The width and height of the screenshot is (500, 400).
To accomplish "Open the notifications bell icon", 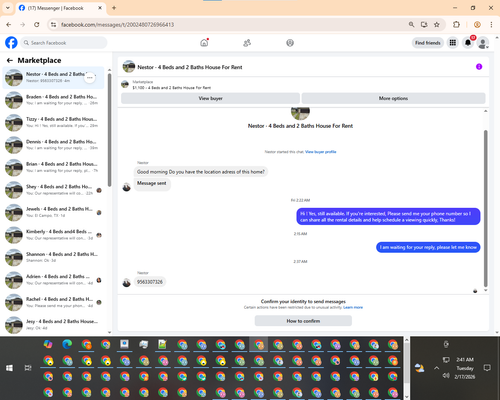I will tap(468, 43).
